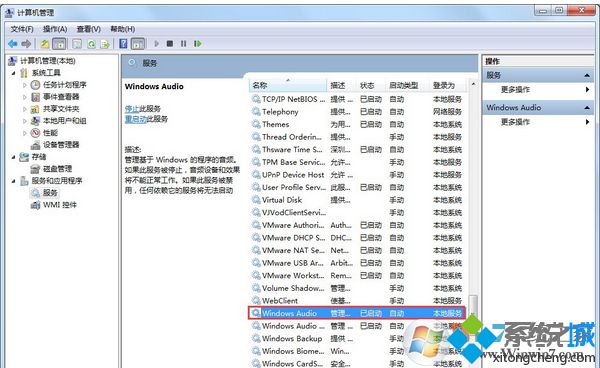Click the Forward arrow toolbar icon
The height and width of the screenshot is (368, 600).
point(26,44)
